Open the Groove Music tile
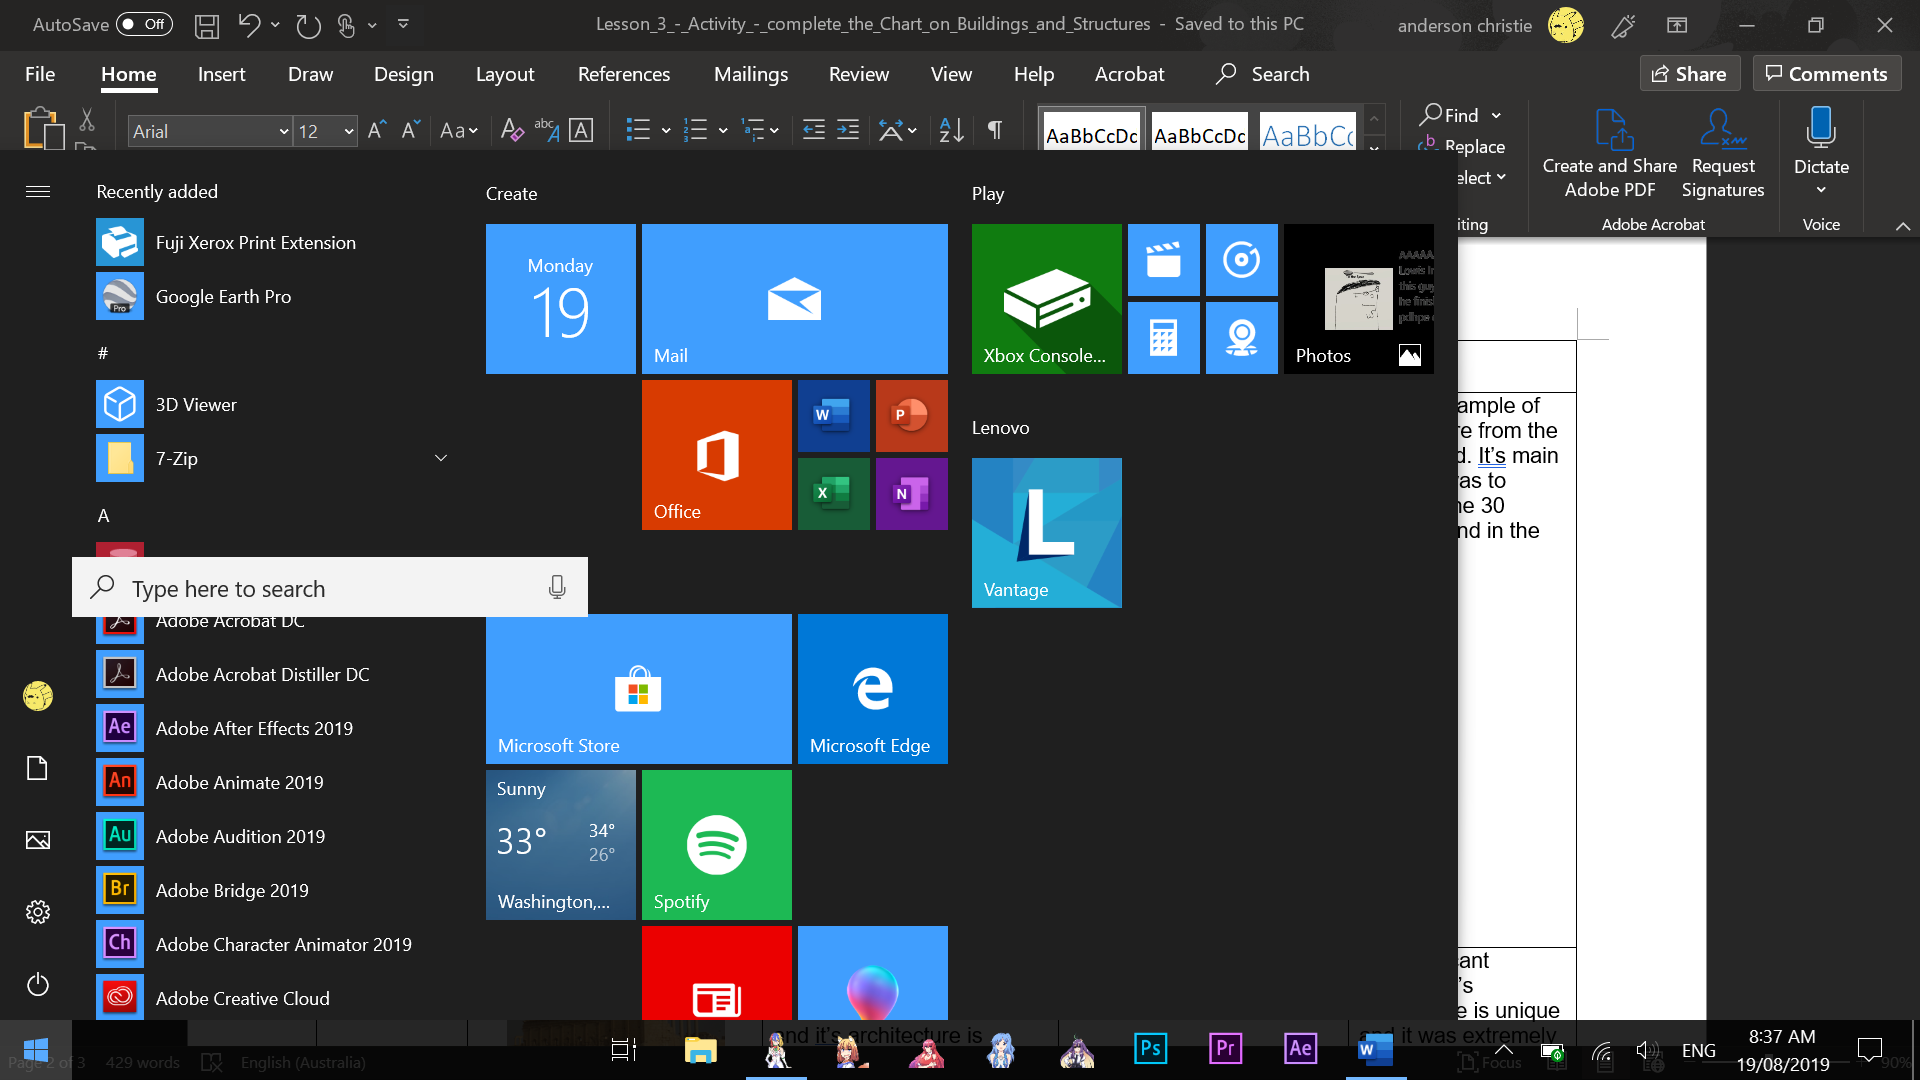 (x=1241, y=260)
